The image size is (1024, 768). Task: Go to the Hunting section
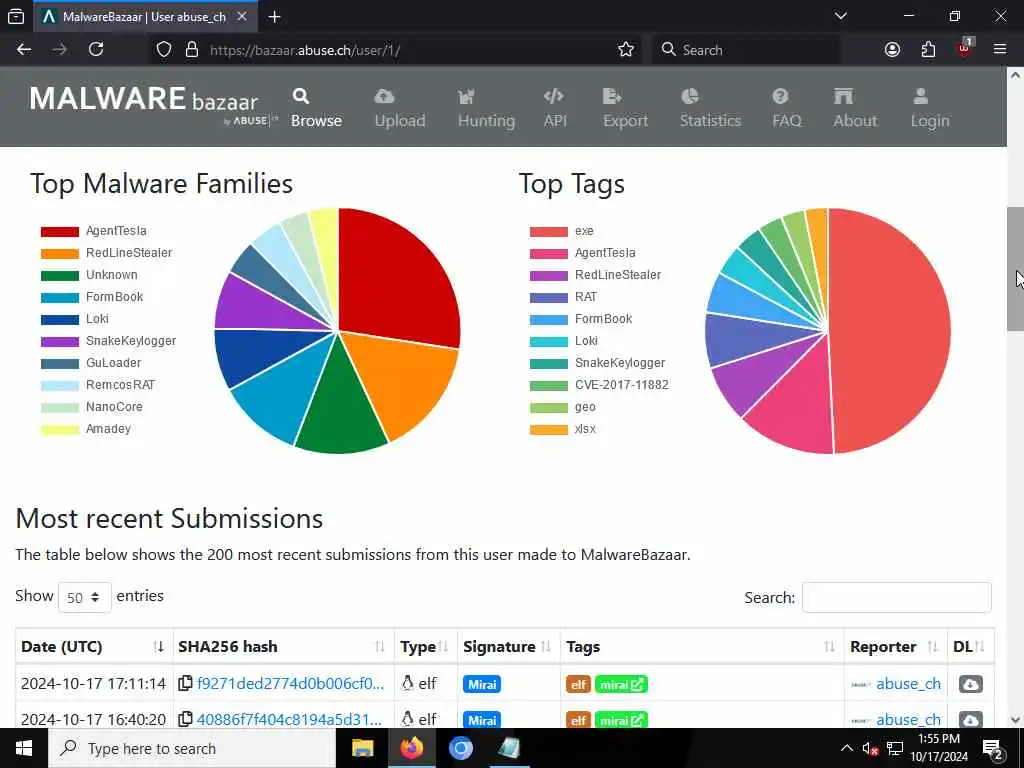[x=486, y=108]
